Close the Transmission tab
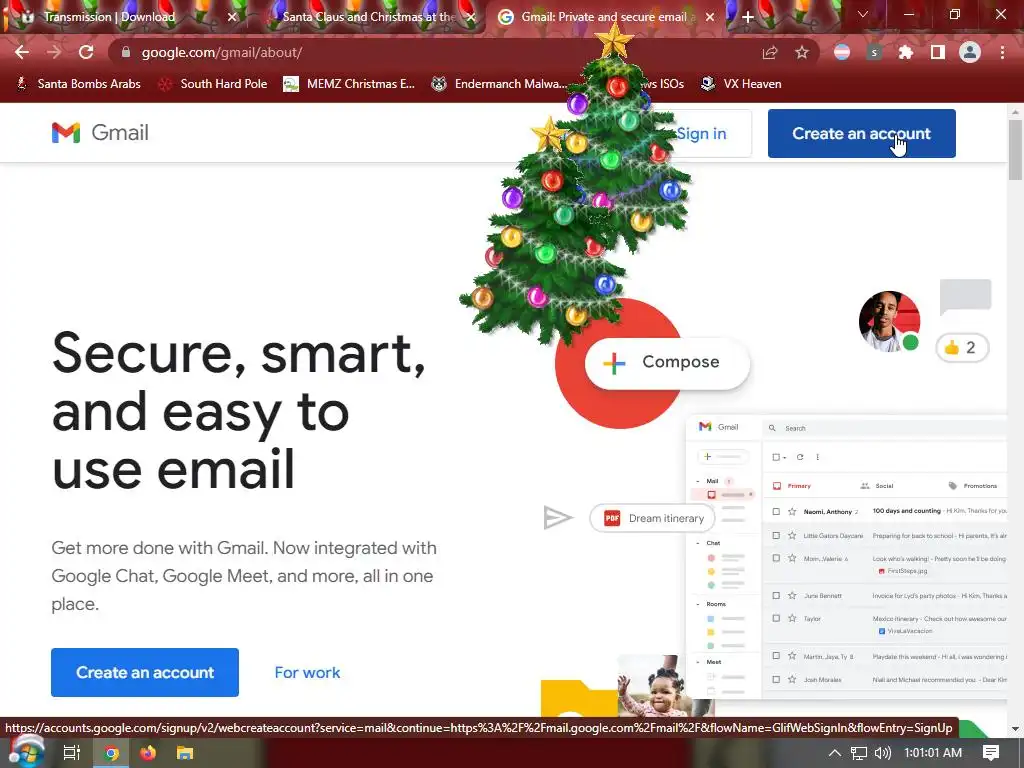 coord(232,17)
